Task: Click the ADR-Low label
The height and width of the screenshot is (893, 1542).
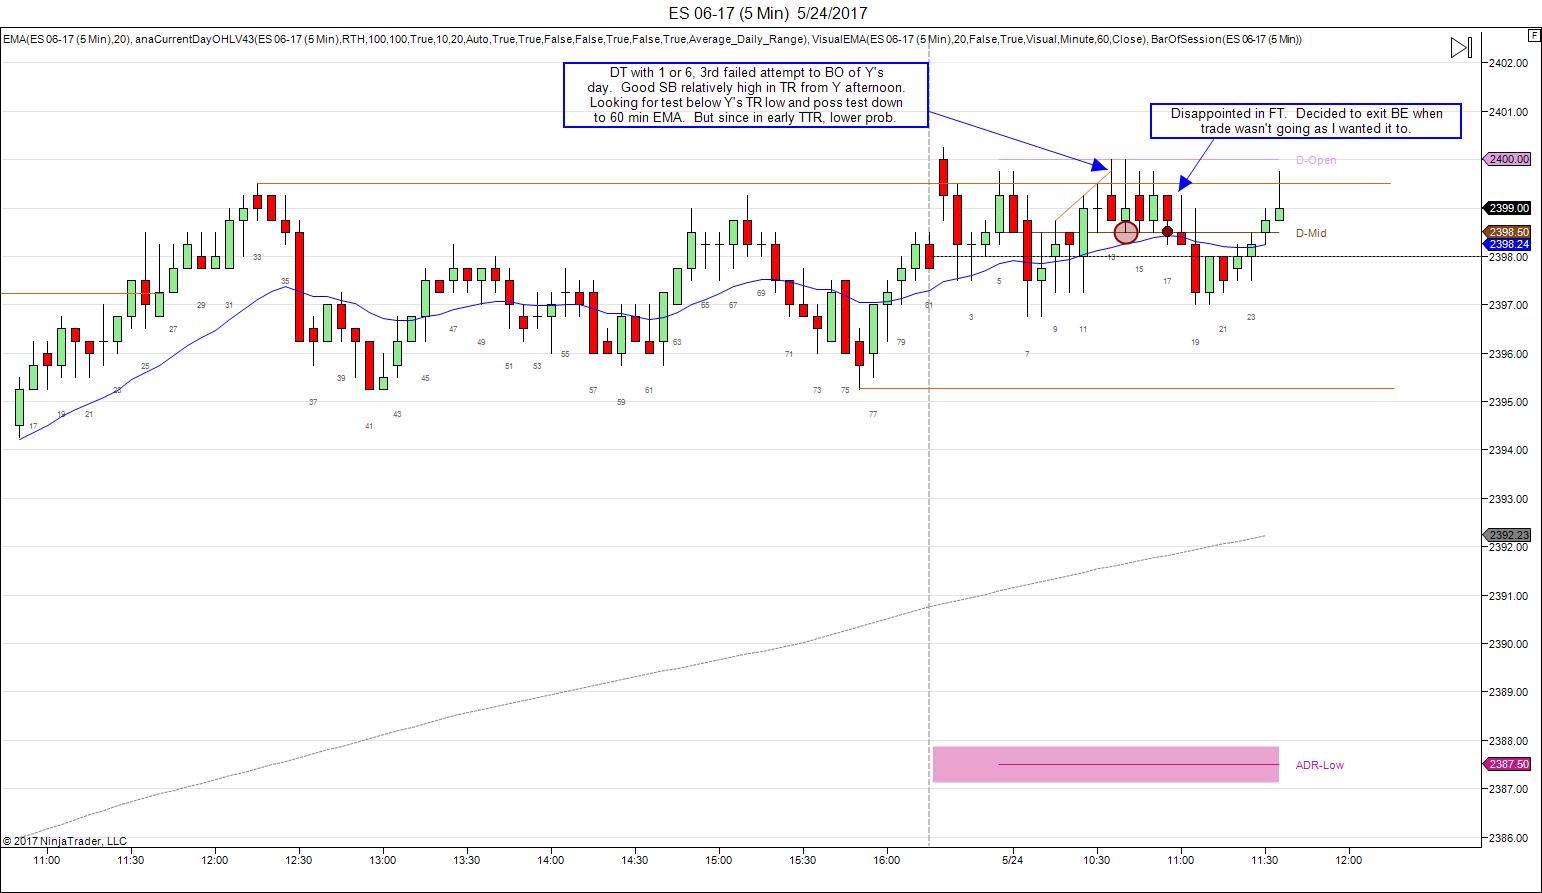Action: pyautogui.click(x=1319, y=765)
